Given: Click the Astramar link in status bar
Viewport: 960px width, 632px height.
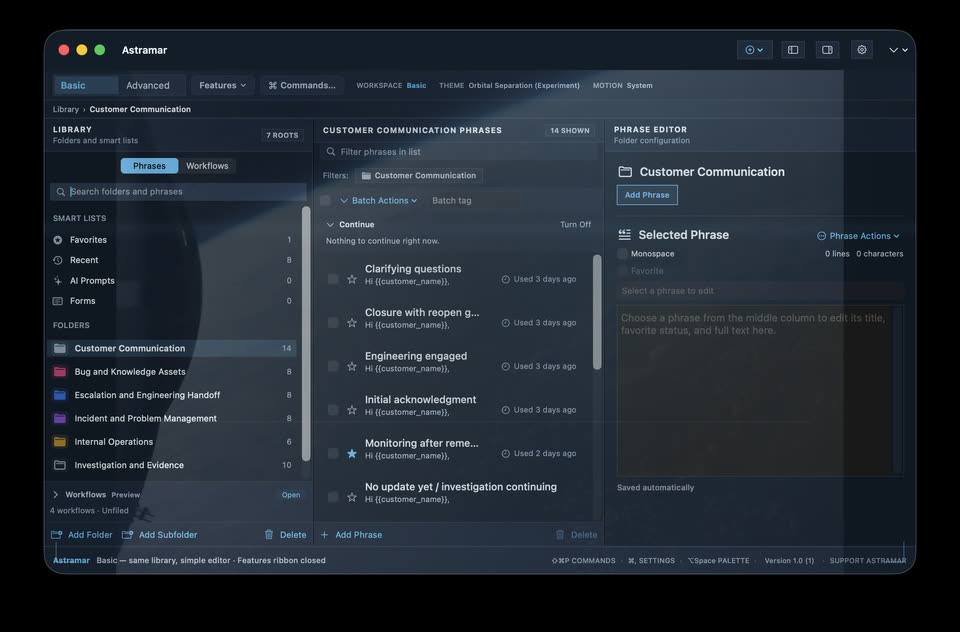Looking at the screenshot, I should 71,560.
